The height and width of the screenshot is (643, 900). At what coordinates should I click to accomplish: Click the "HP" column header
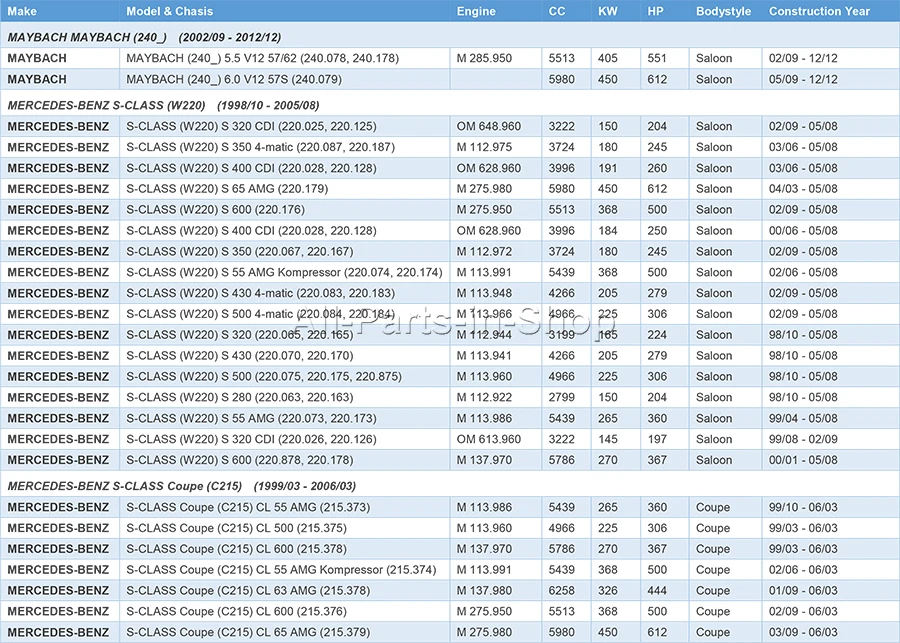pos(655,11)
